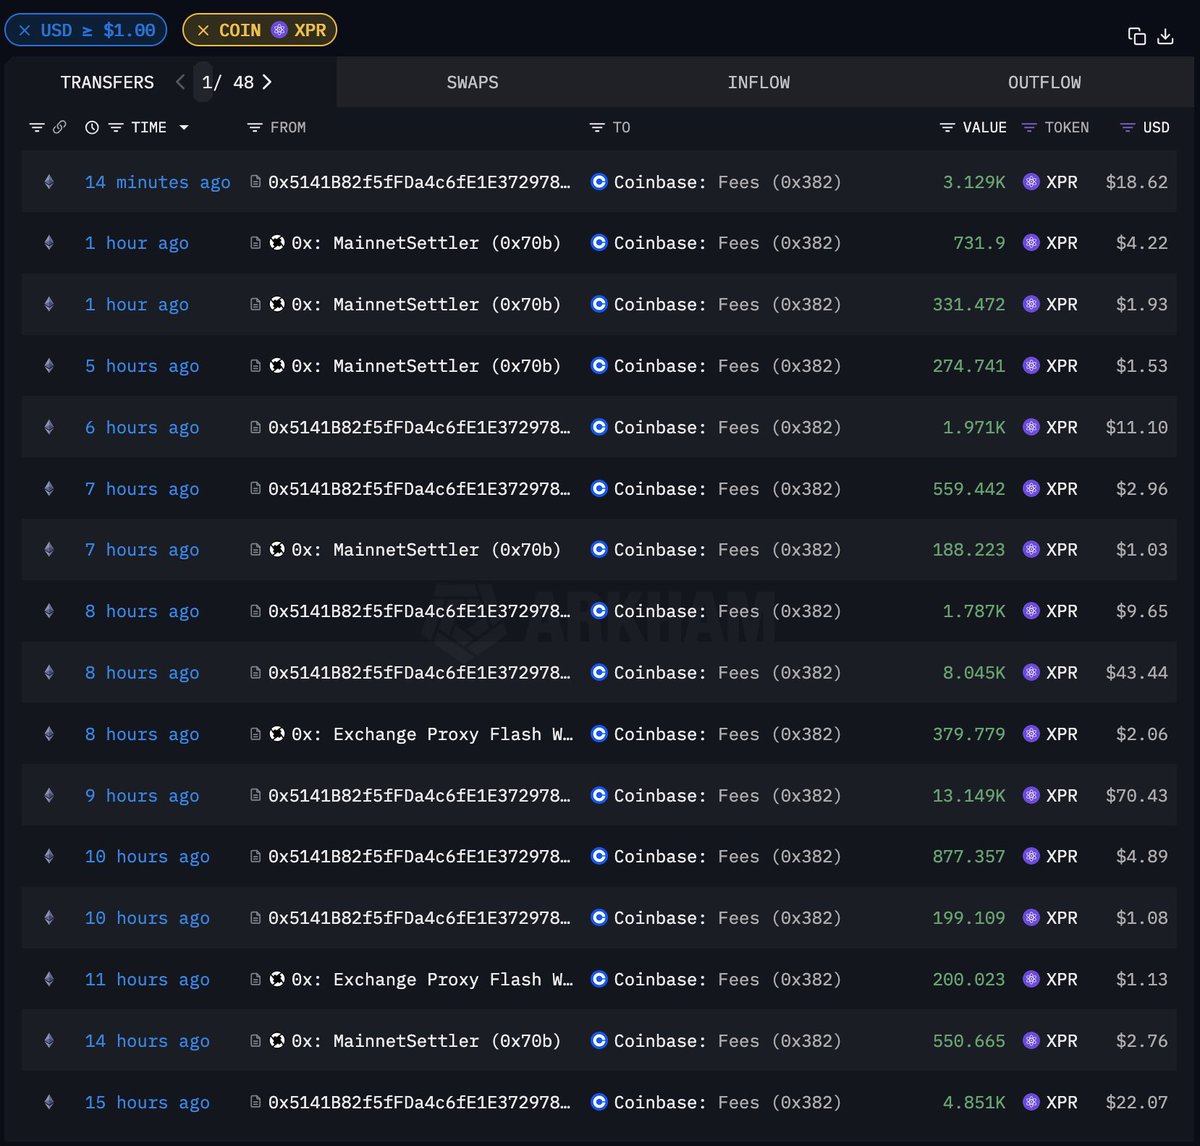This screenshot has width=1200, height=1146.
Task: Select the $11.10 USD amount
Action: coord(1136,427)
